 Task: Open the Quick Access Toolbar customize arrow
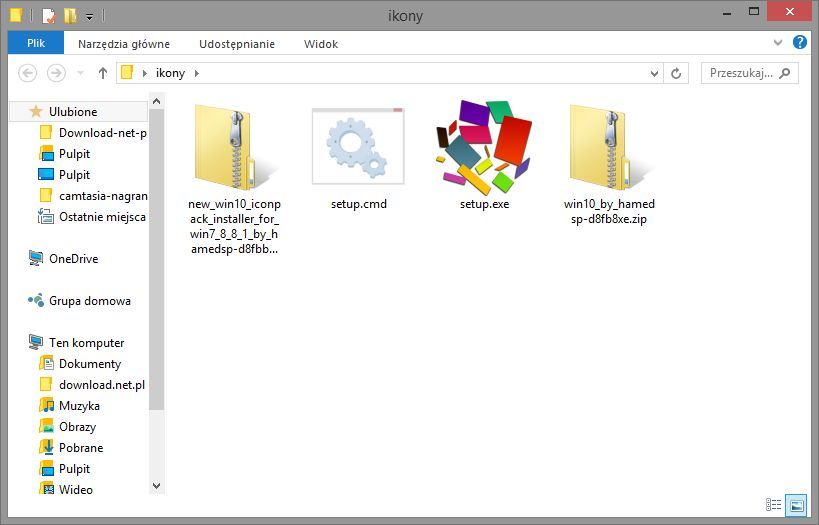coord(89,17)
